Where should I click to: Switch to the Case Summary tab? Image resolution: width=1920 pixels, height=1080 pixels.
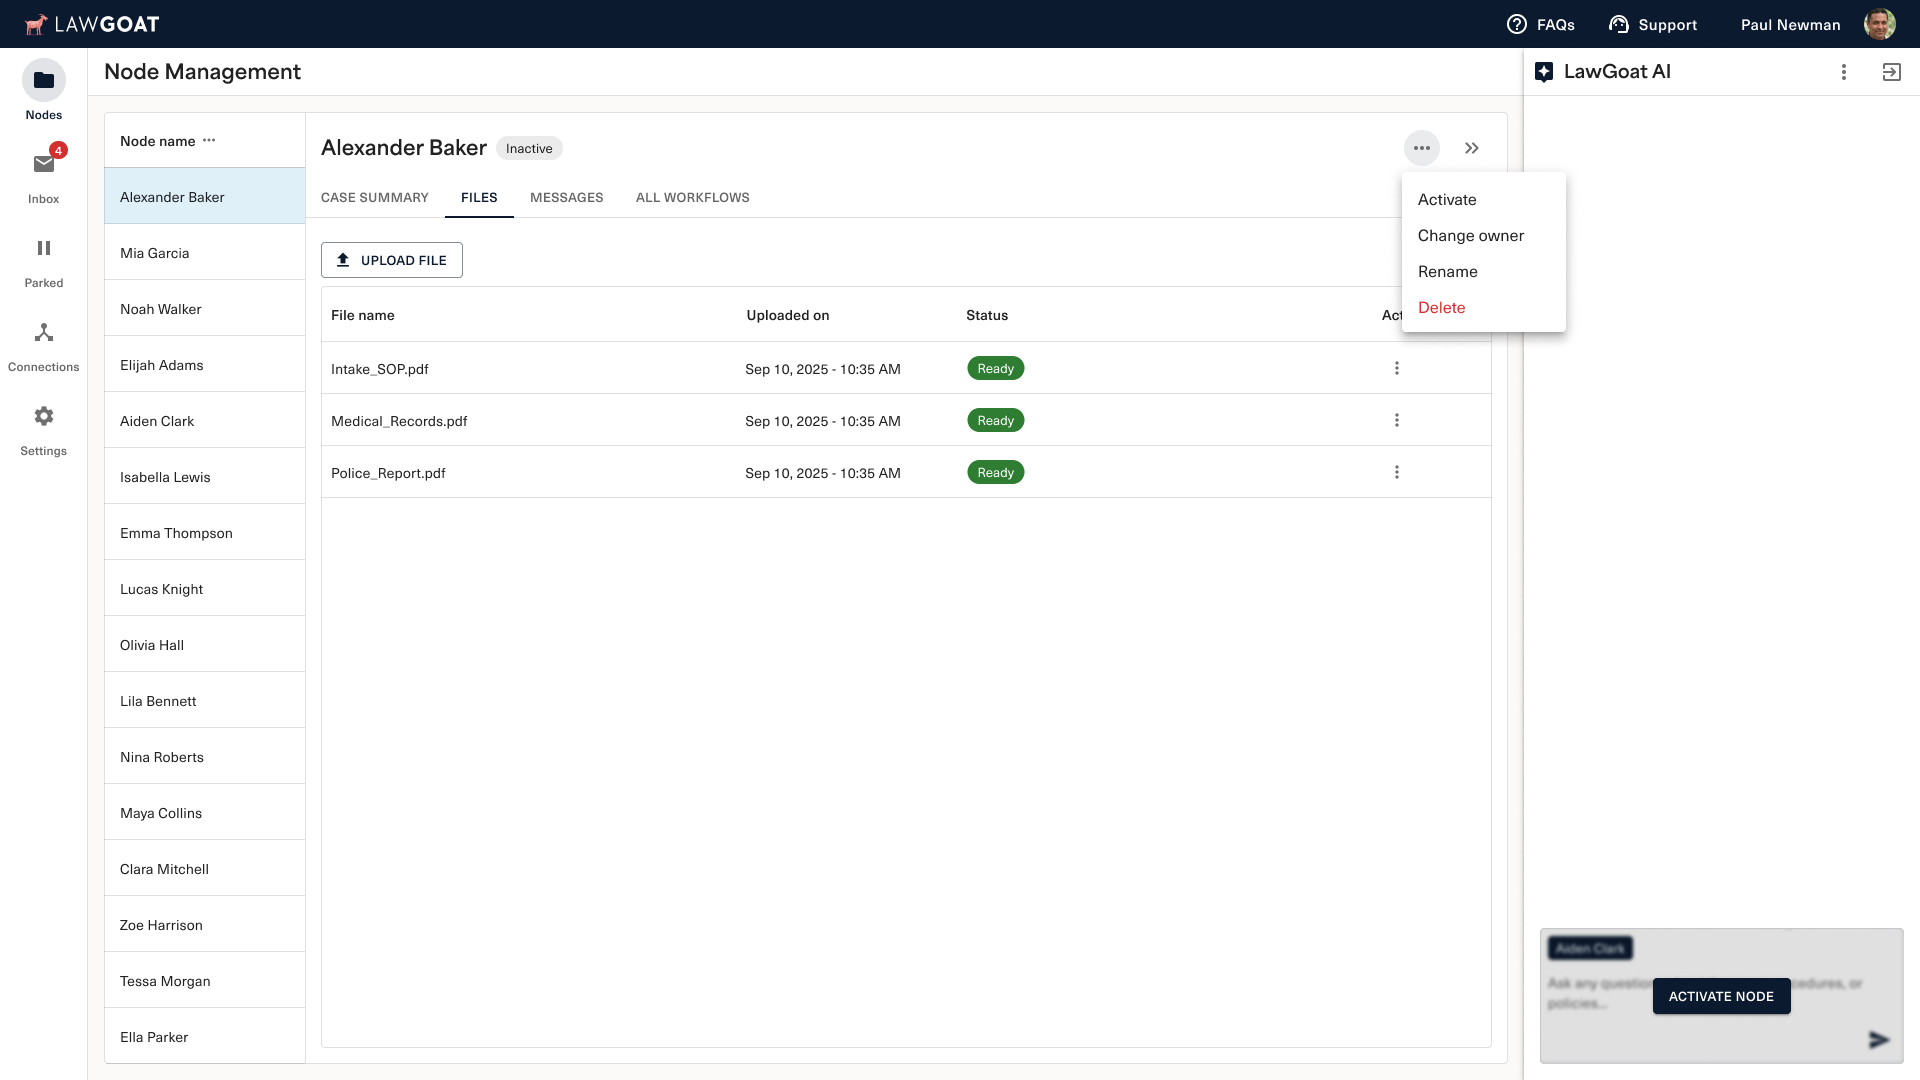pyautogui.click(x=374, y=198)
